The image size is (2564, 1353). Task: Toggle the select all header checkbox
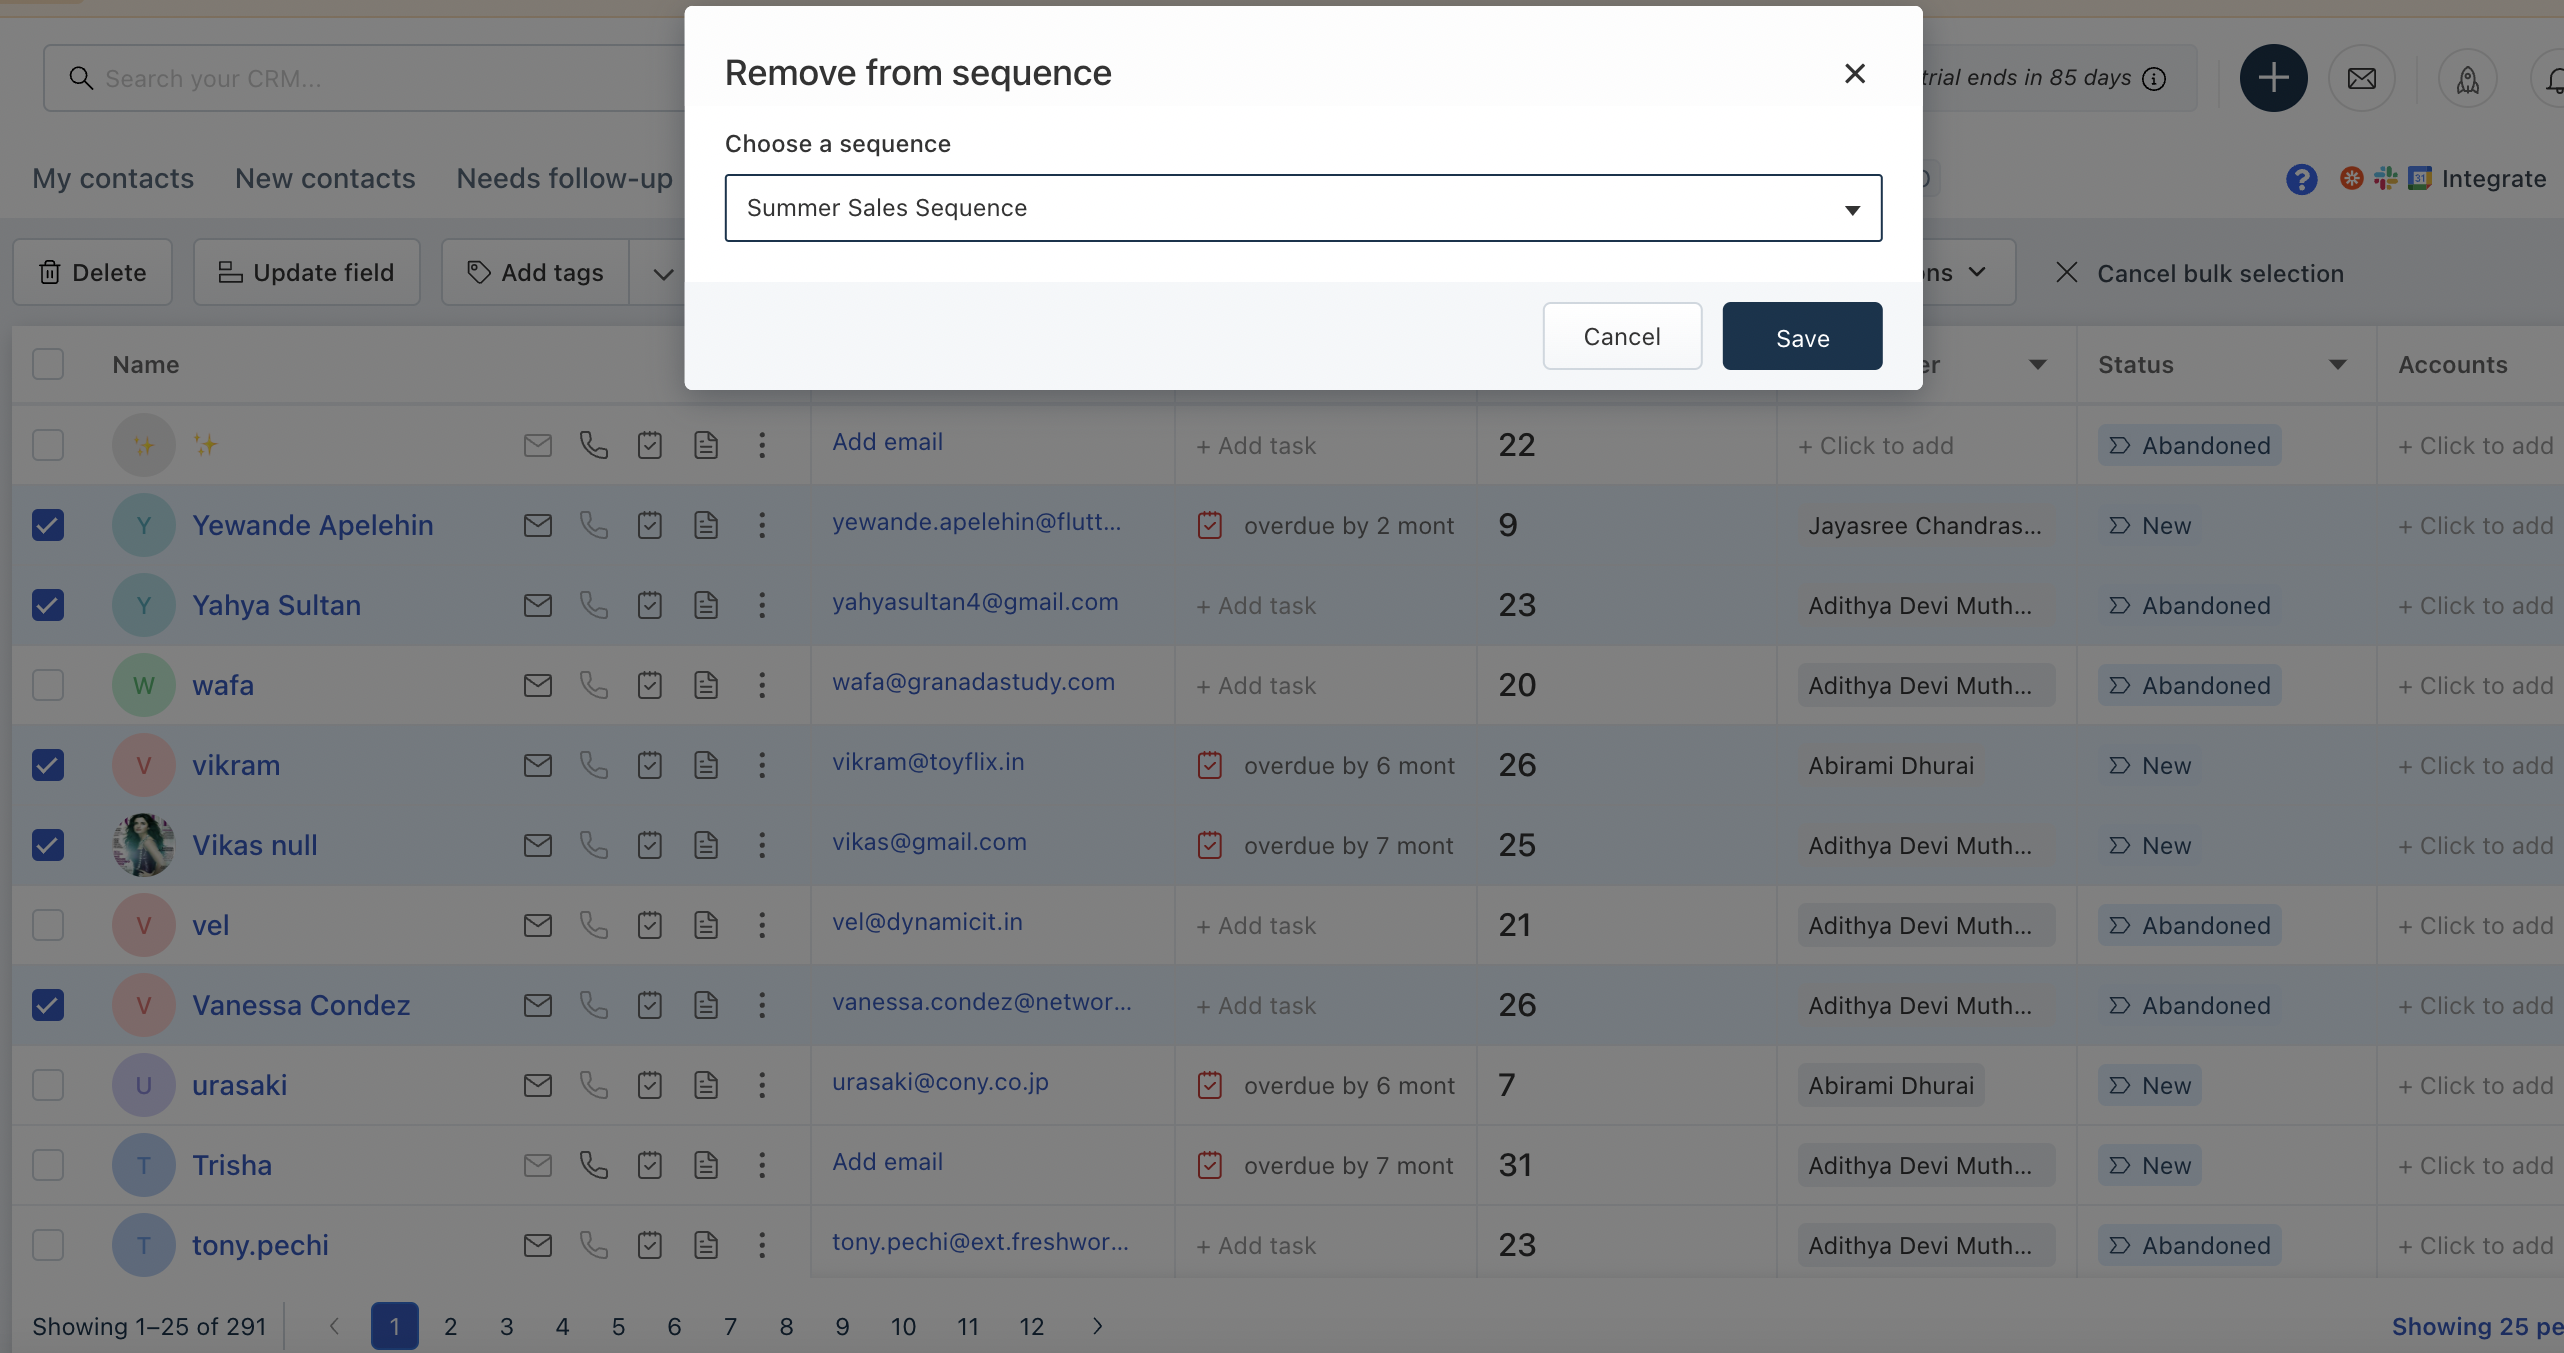48,364
